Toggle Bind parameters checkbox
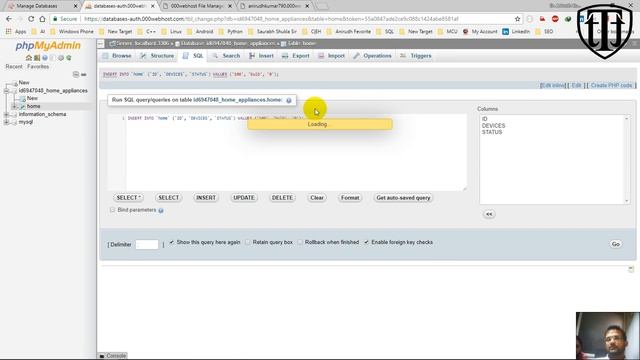The image size is (640, 360). pyautogui.click(x=112, y=210)
